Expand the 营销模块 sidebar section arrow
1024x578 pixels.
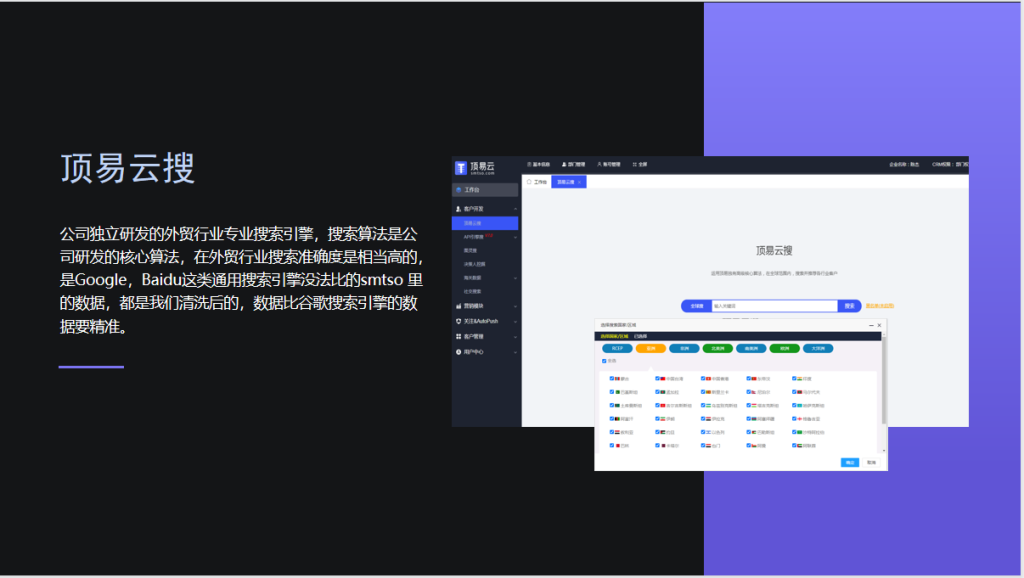pos(515,306)
